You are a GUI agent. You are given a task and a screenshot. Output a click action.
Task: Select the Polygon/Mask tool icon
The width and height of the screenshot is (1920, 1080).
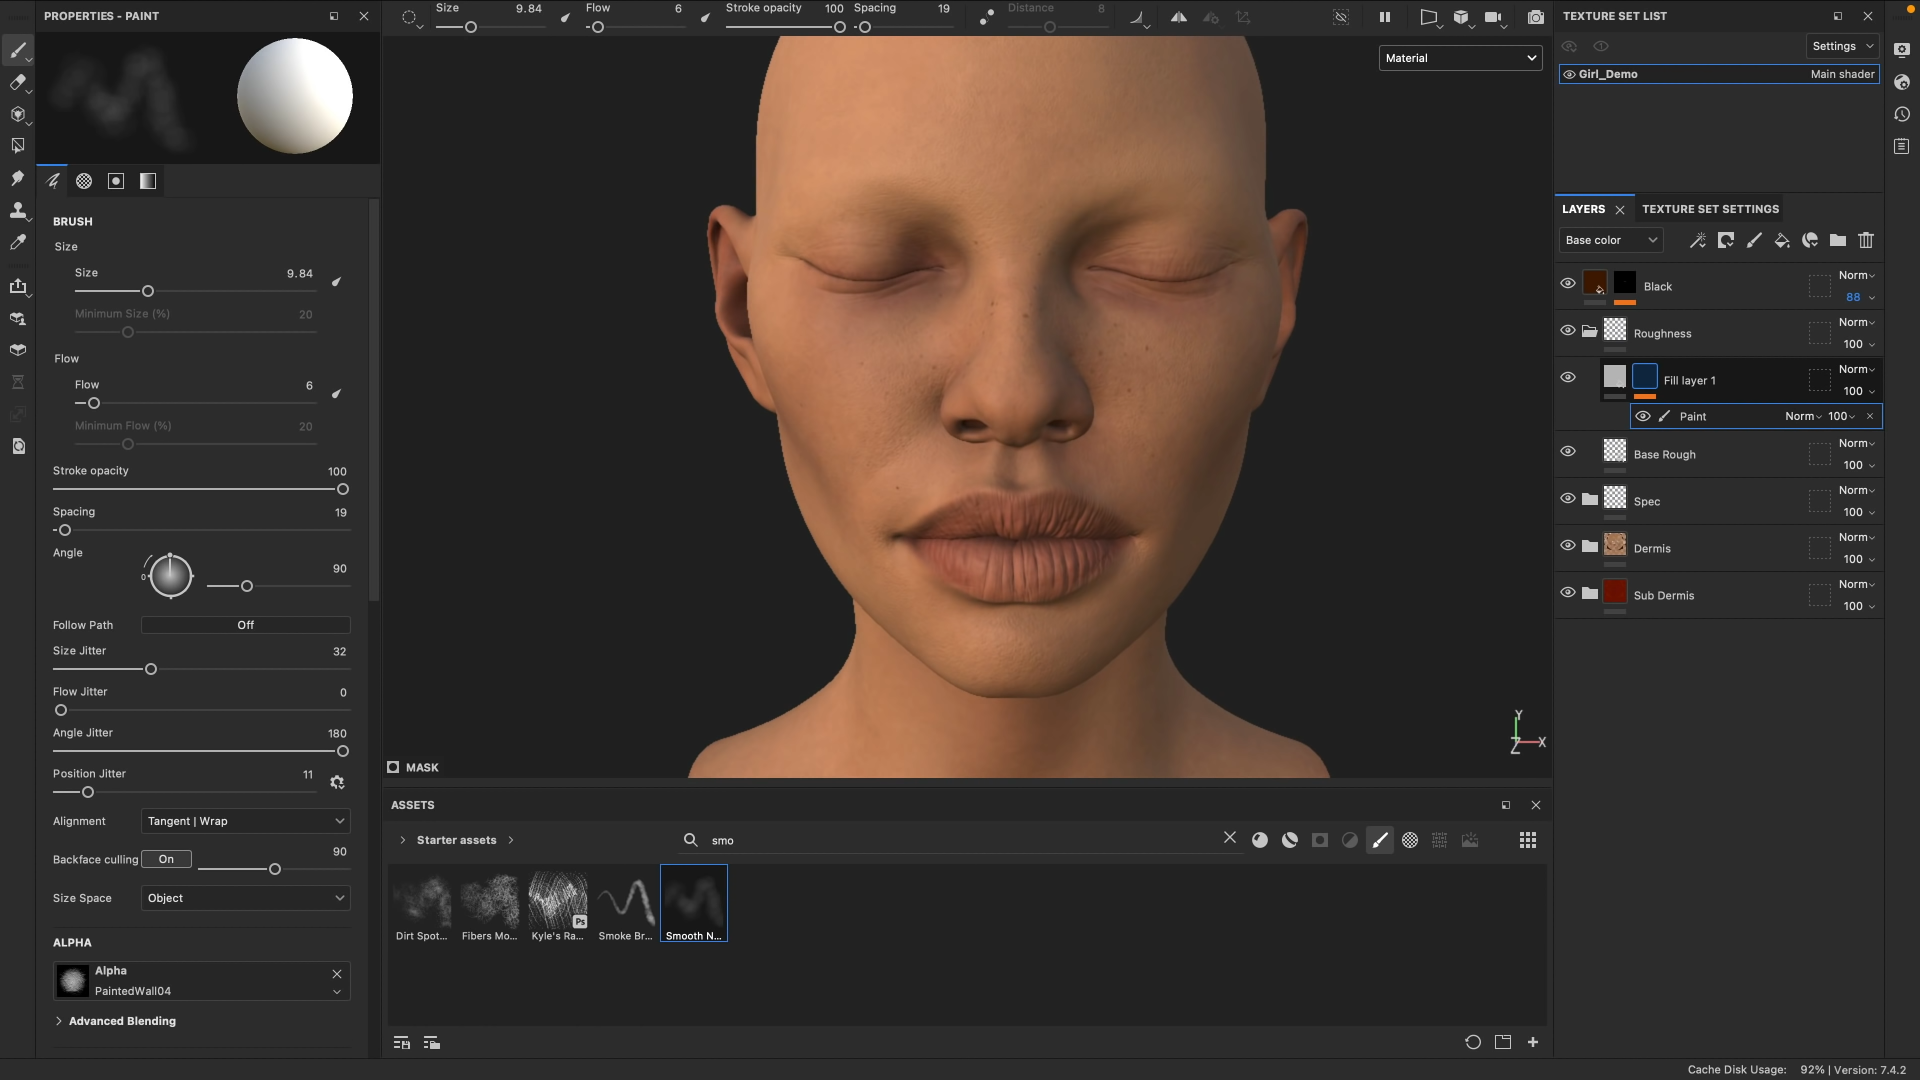(18, 145)
